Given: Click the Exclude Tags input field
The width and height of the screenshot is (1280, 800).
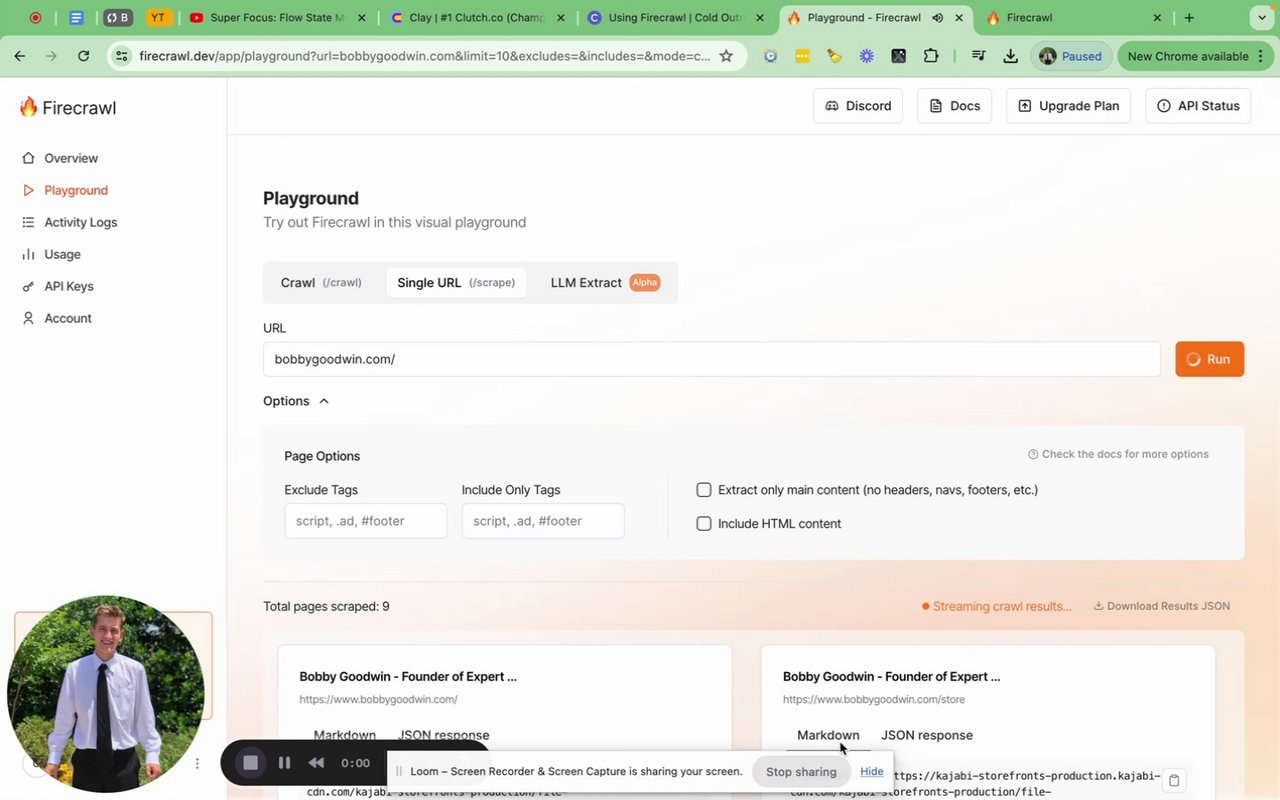Looking at the screenshot, I should 365,521.
